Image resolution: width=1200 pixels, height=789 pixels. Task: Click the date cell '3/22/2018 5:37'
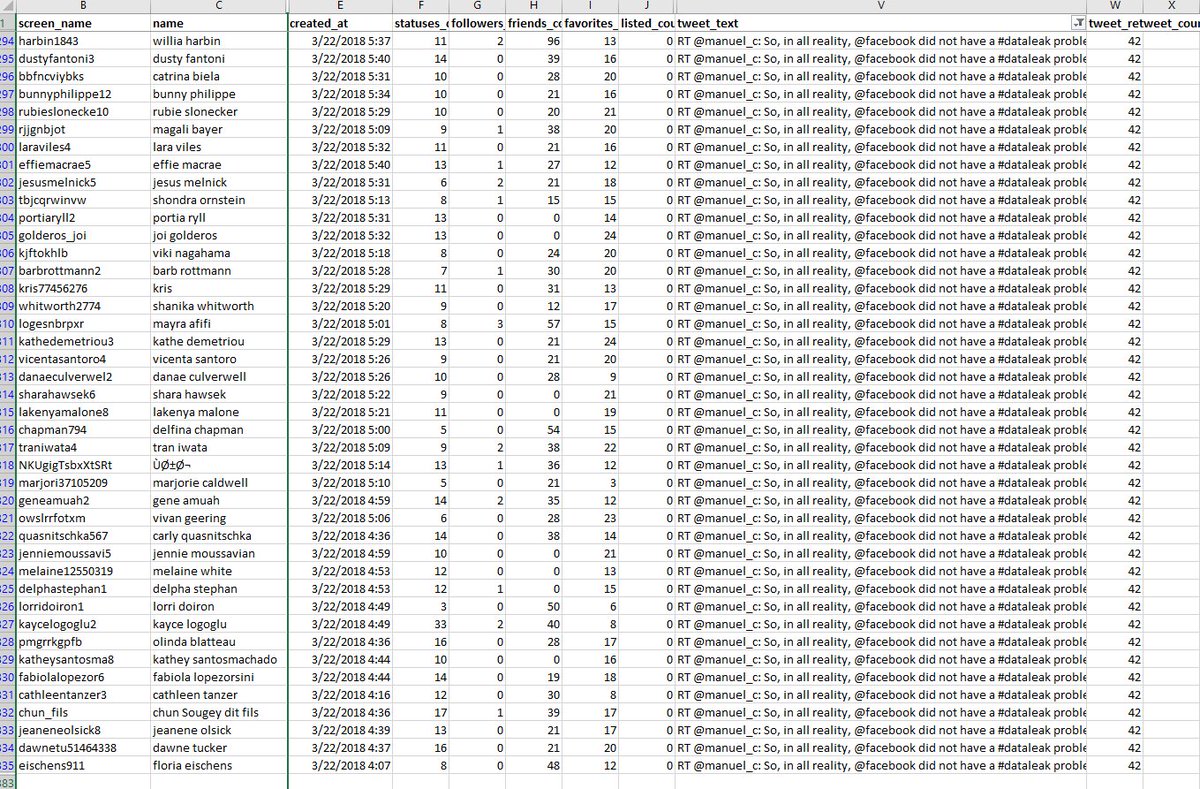(339, 41)
